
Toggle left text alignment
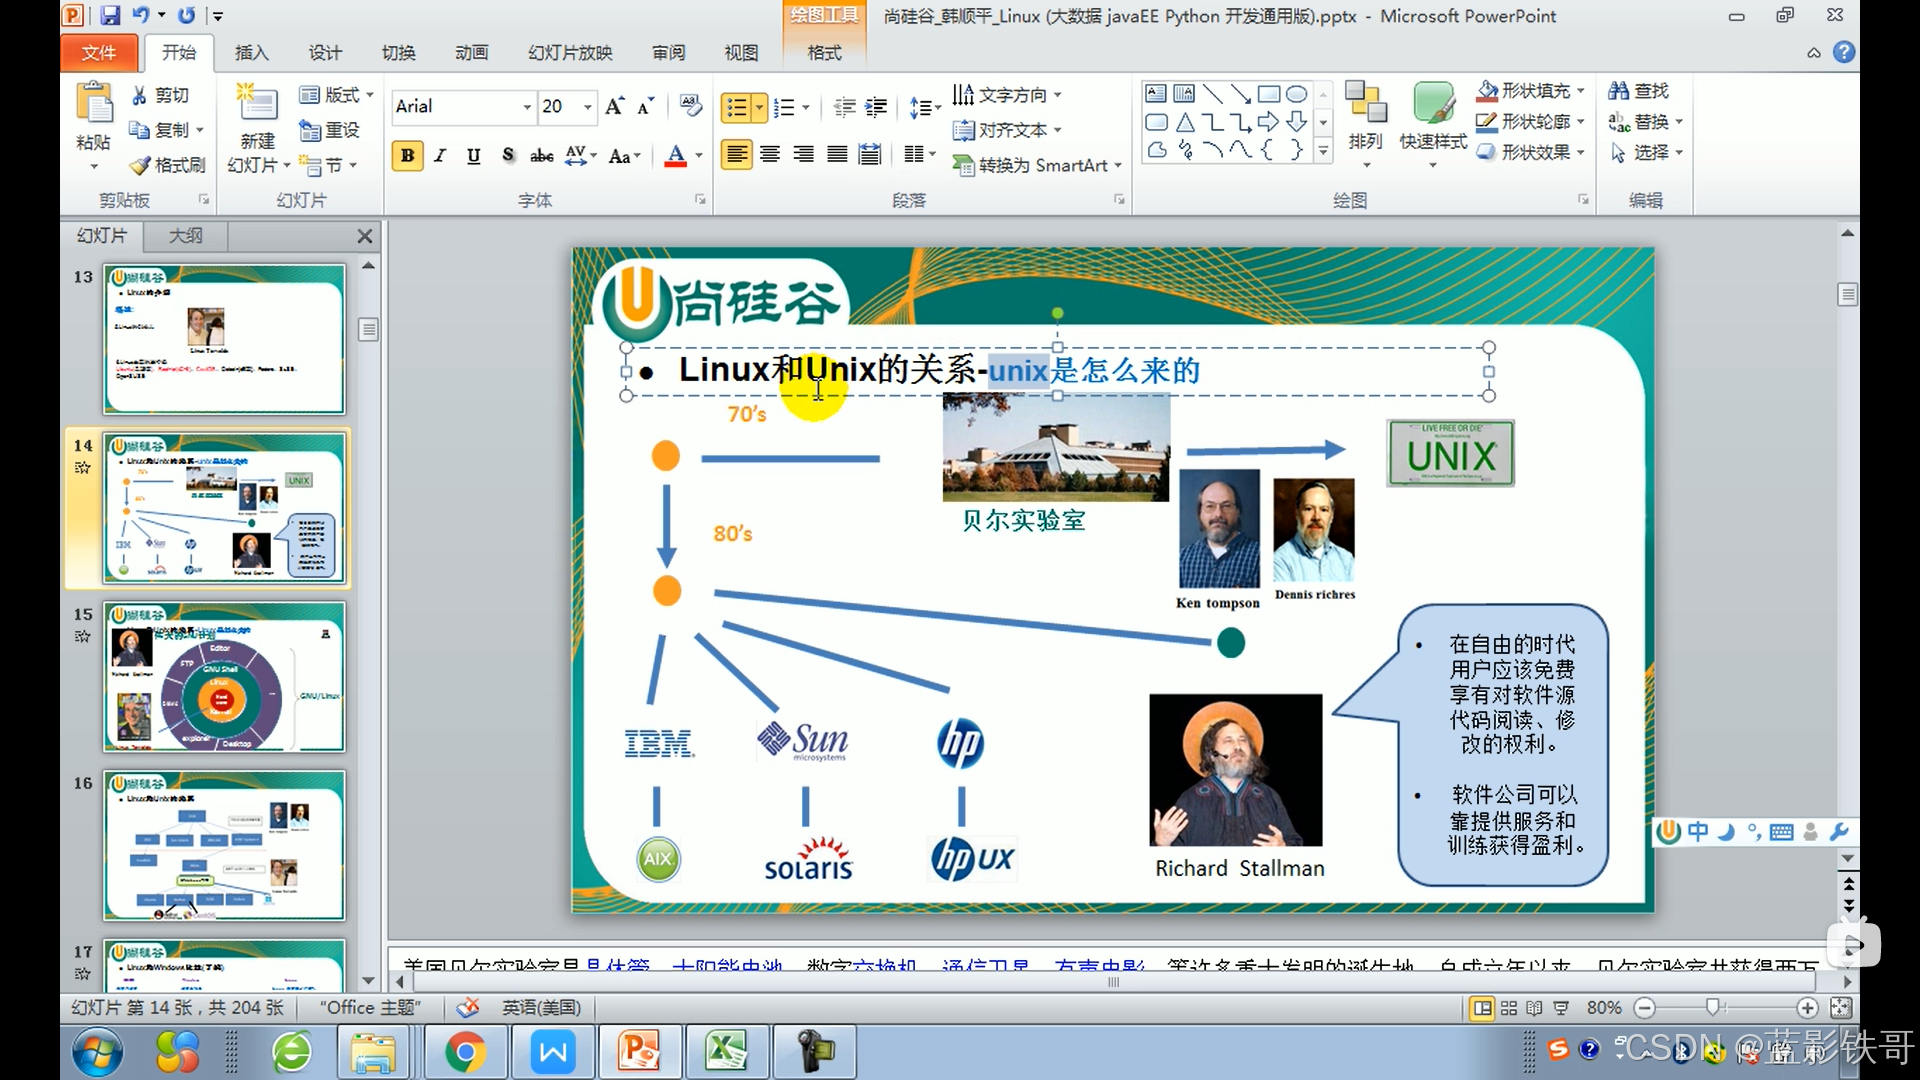[736, 154]
